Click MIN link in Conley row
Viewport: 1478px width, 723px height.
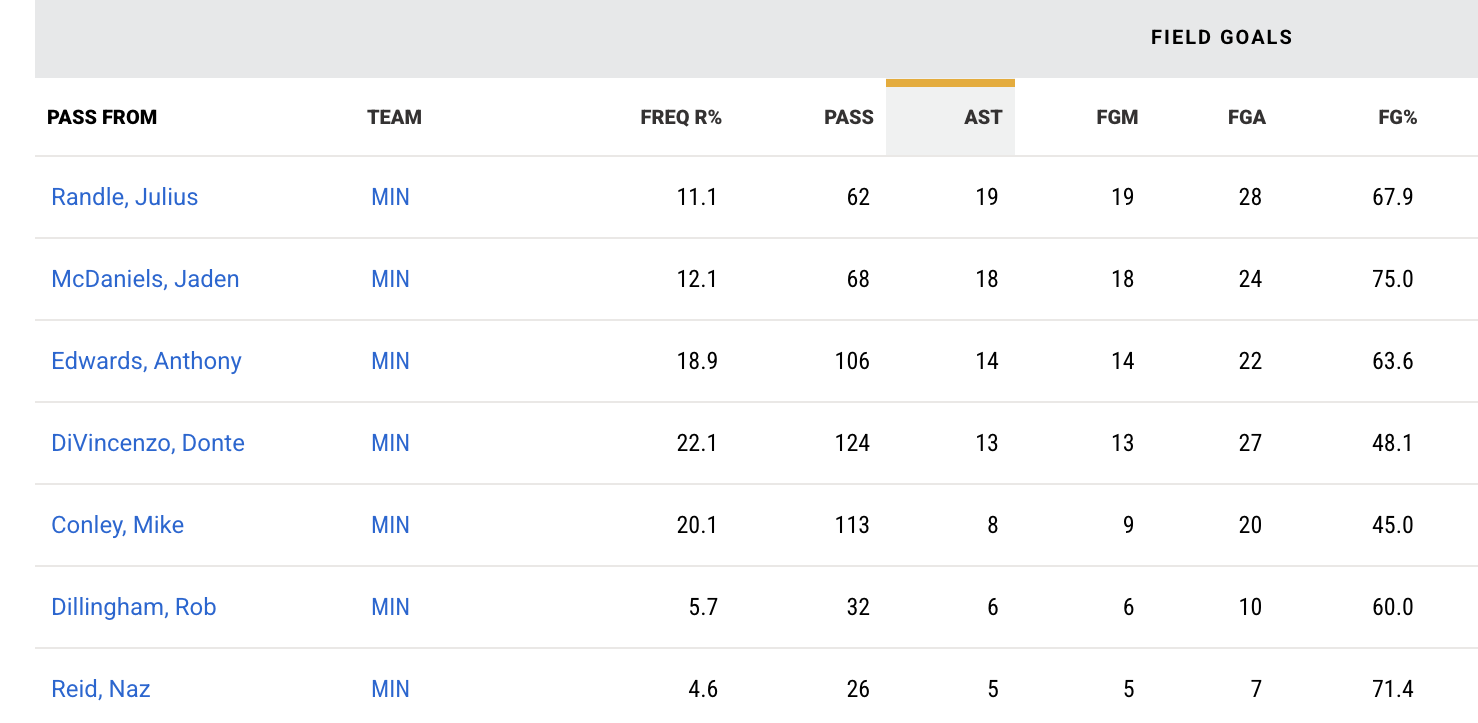click(390, 525)
